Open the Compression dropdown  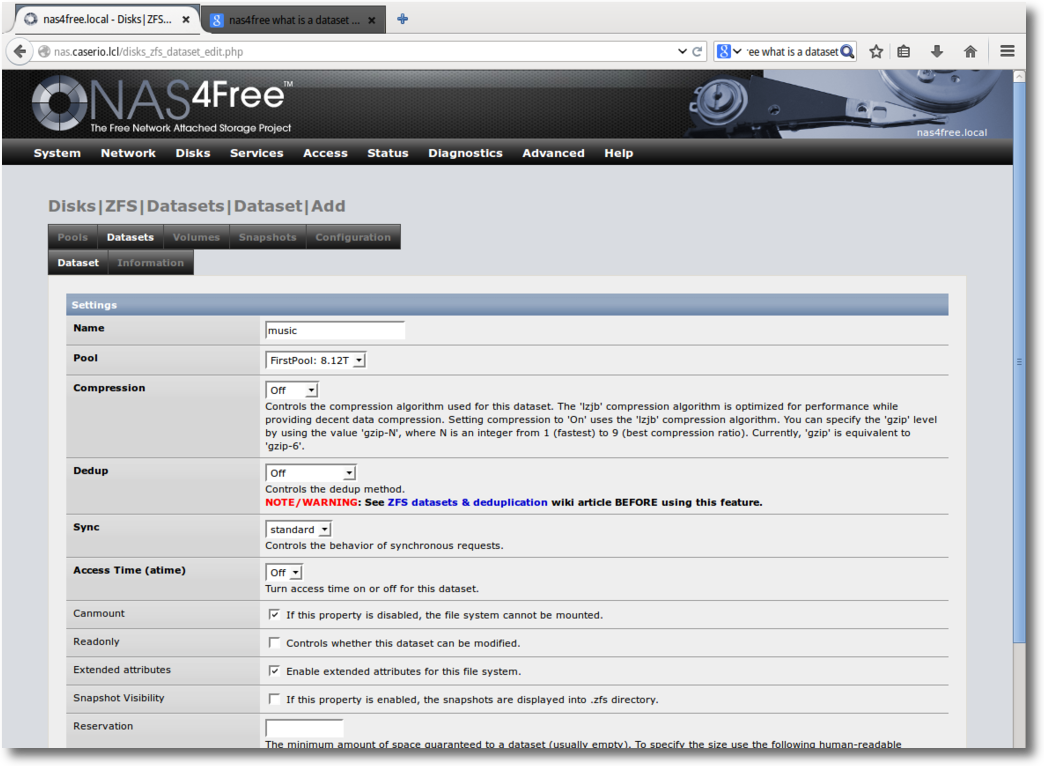292,390
